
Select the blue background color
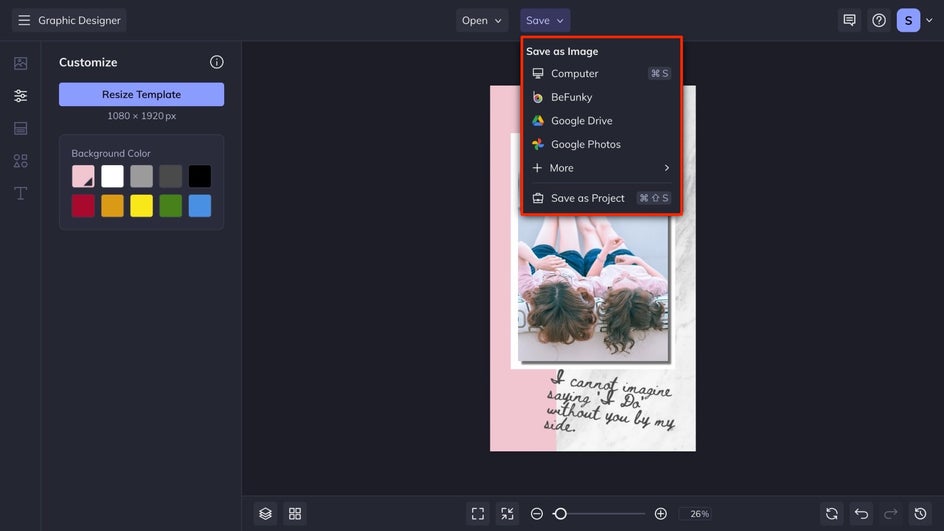pos(200,206)
